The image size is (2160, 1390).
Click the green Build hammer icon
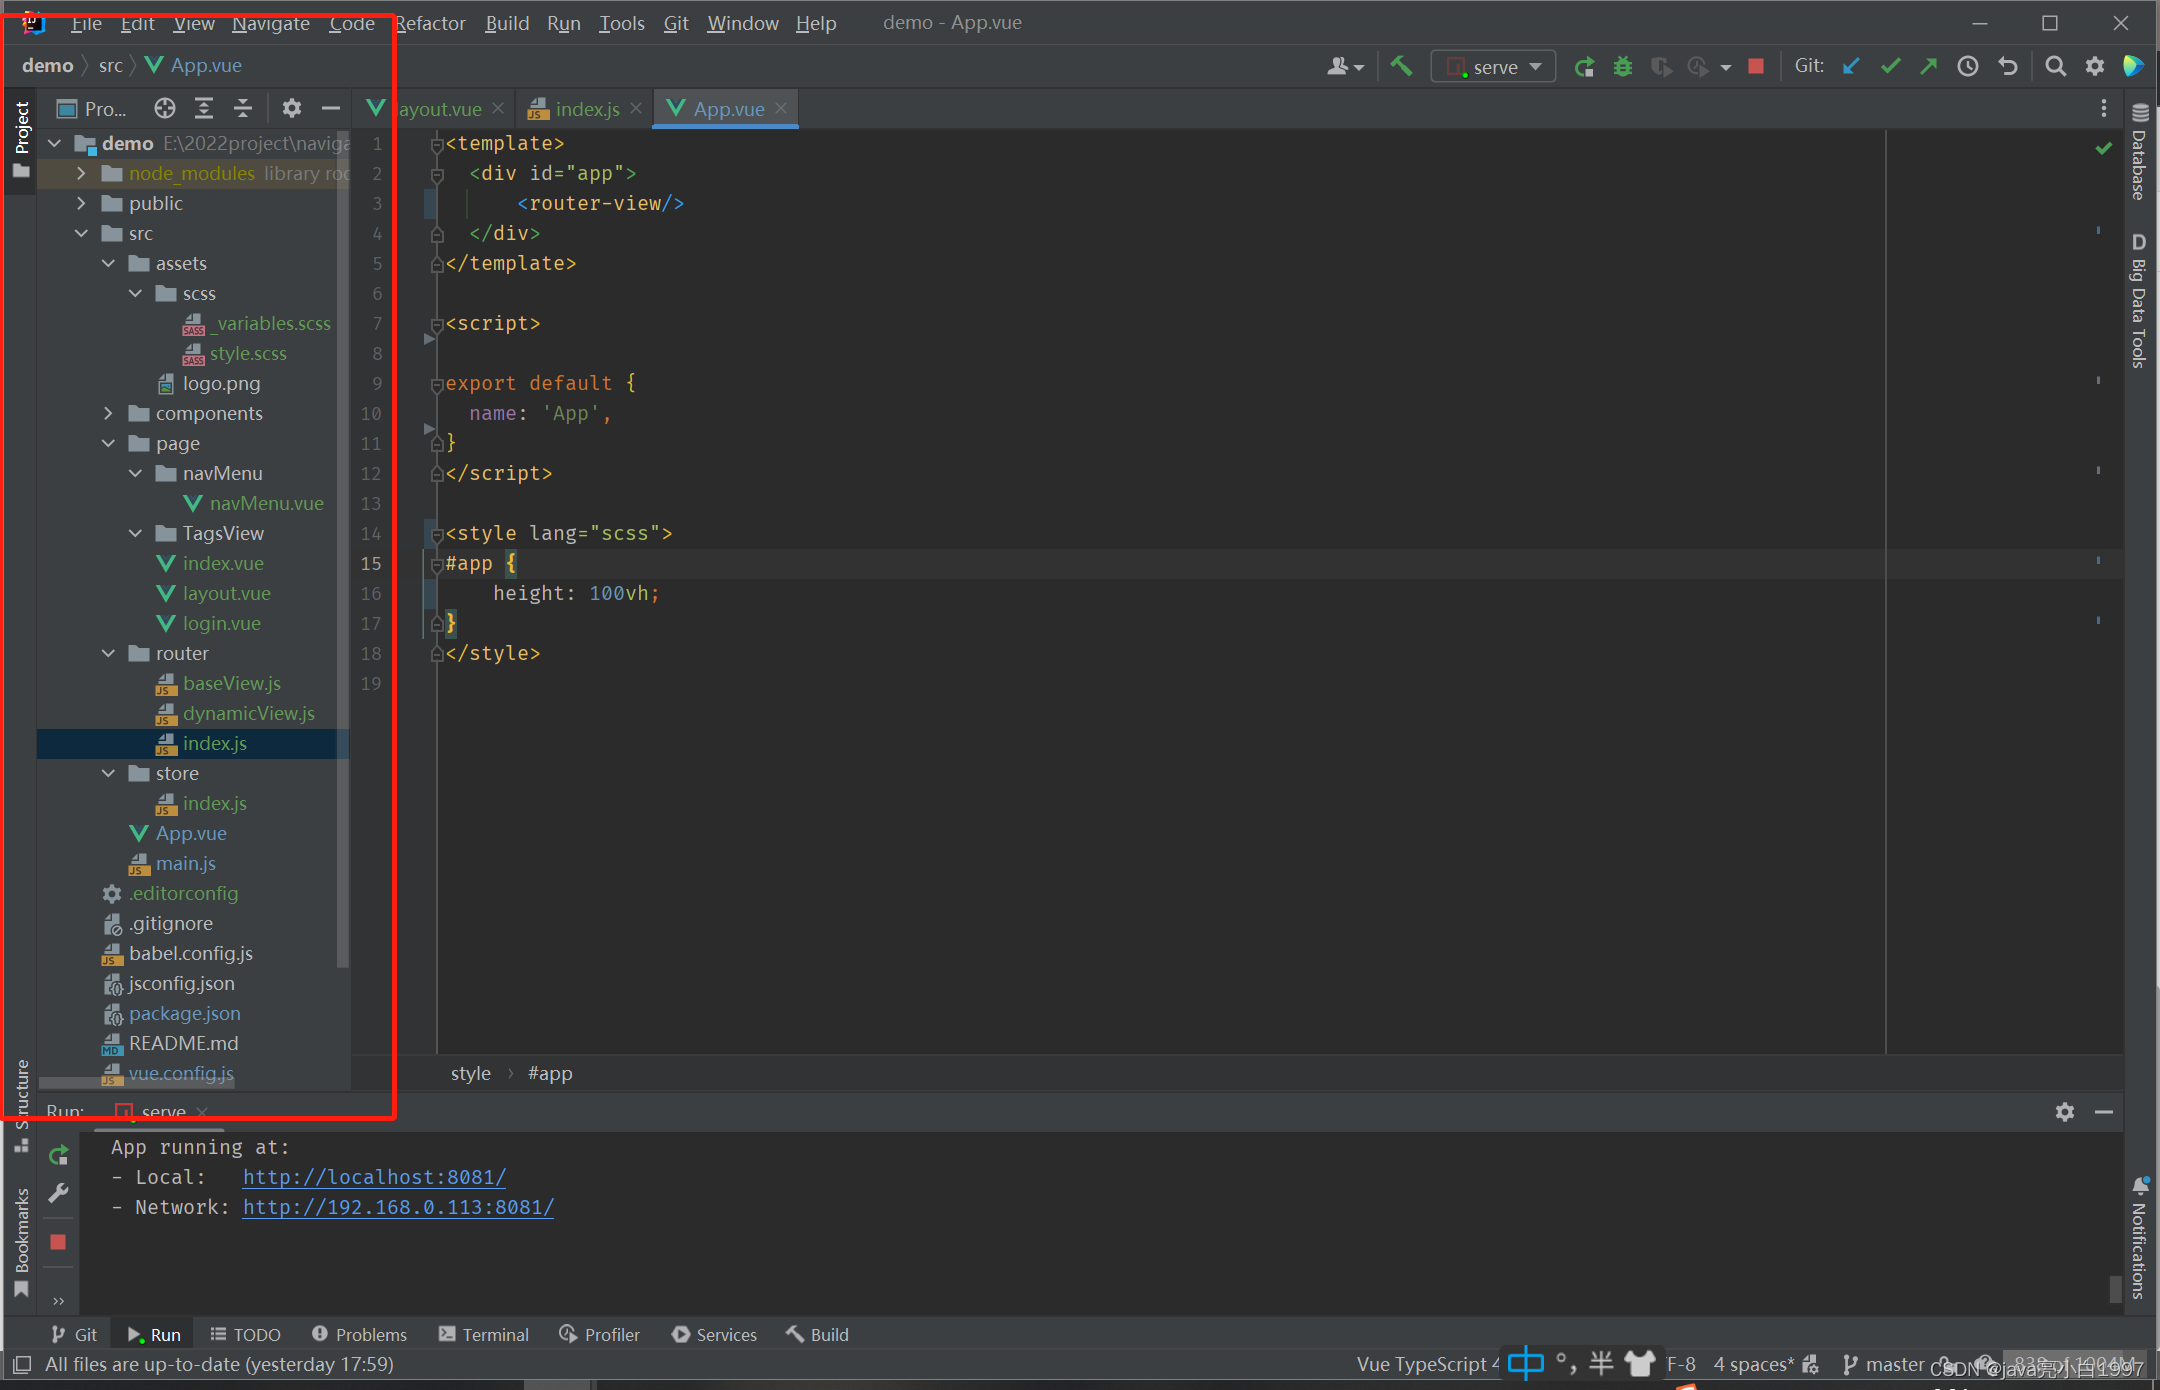[x=1401, y=66]
